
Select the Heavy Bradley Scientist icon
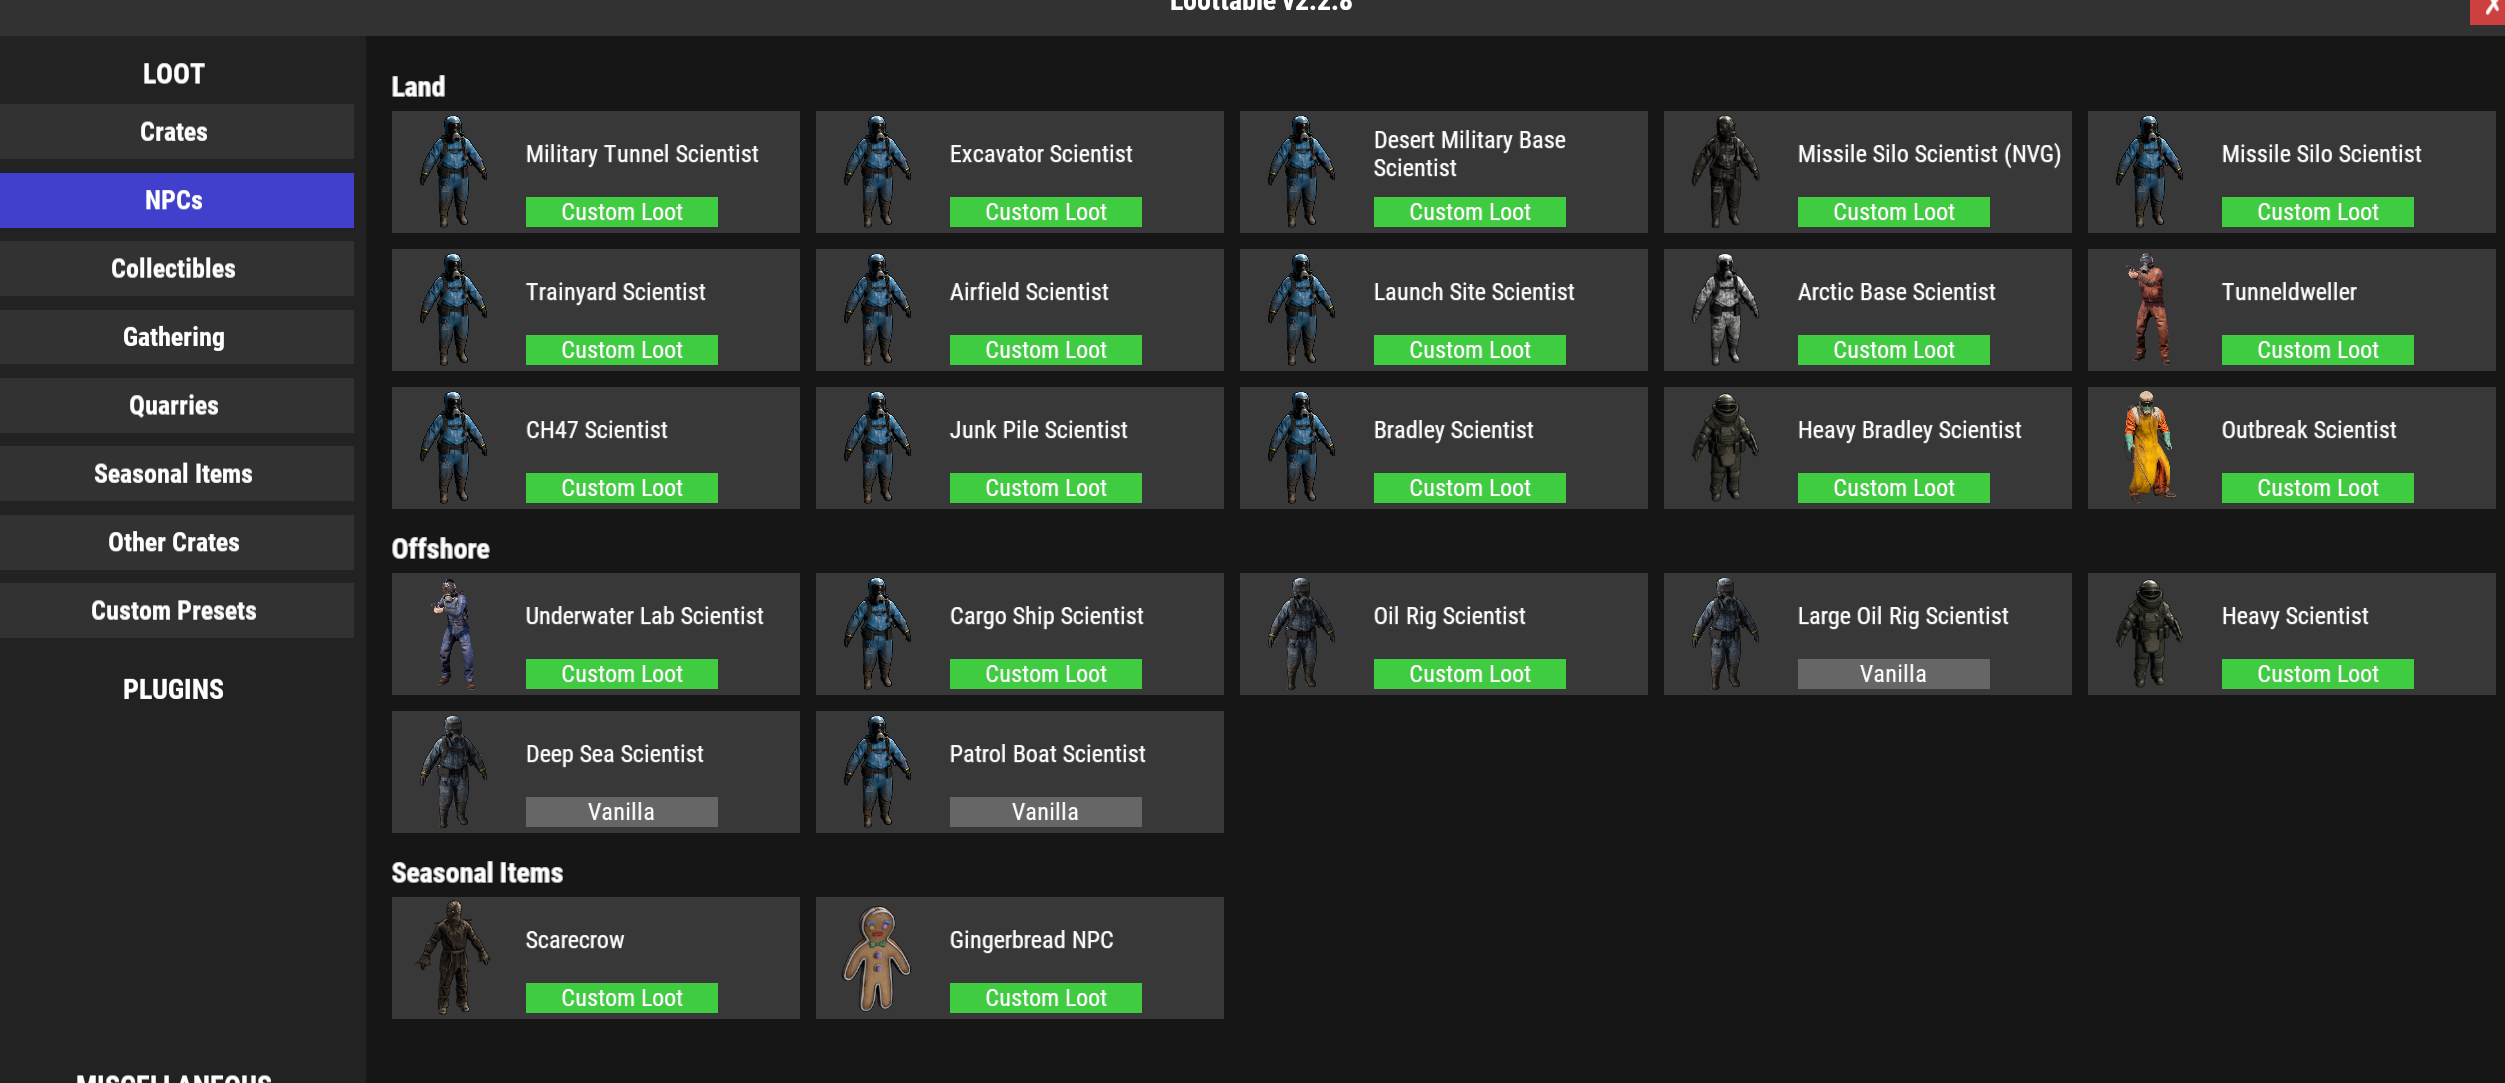coord(1725,447)
